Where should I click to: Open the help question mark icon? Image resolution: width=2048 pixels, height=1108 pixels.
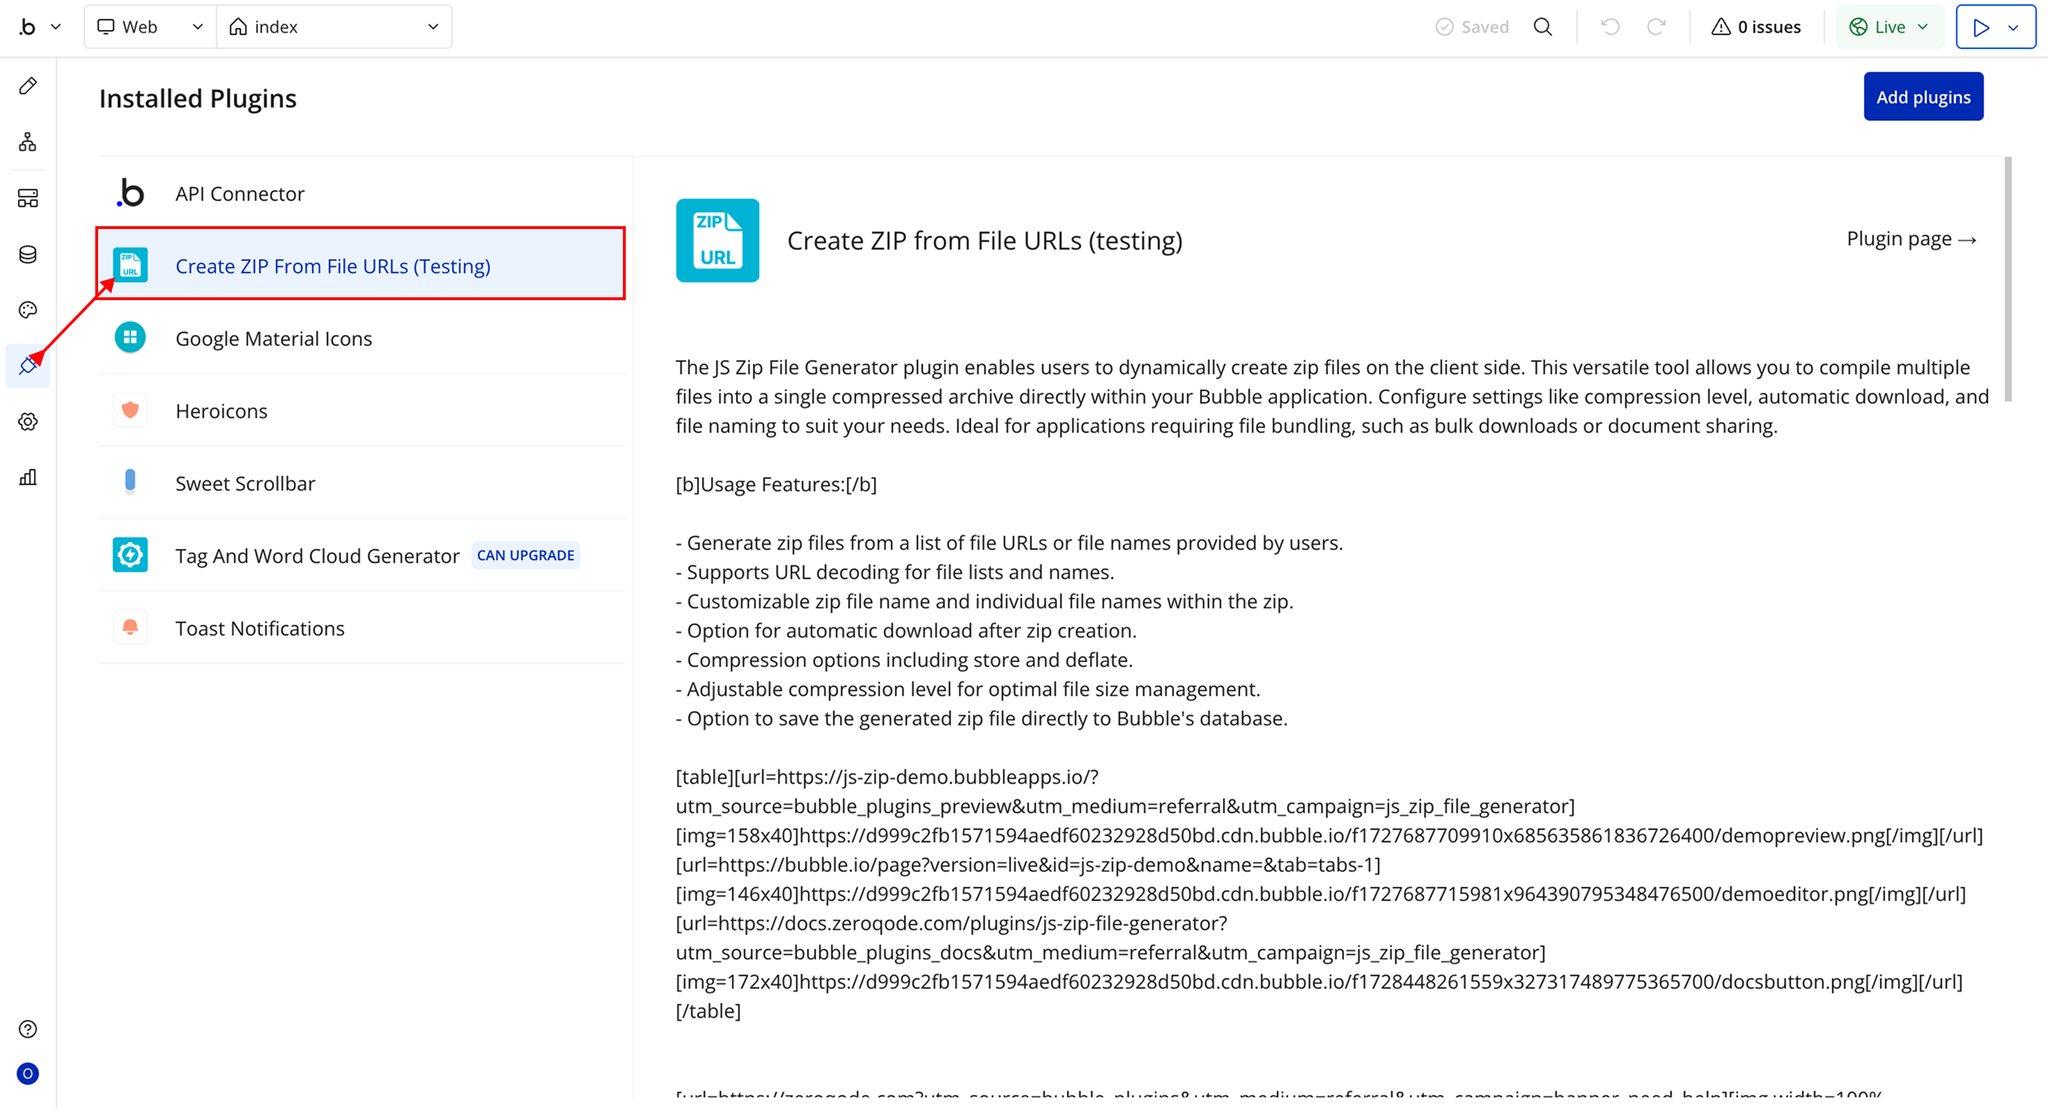(28, 1029)
